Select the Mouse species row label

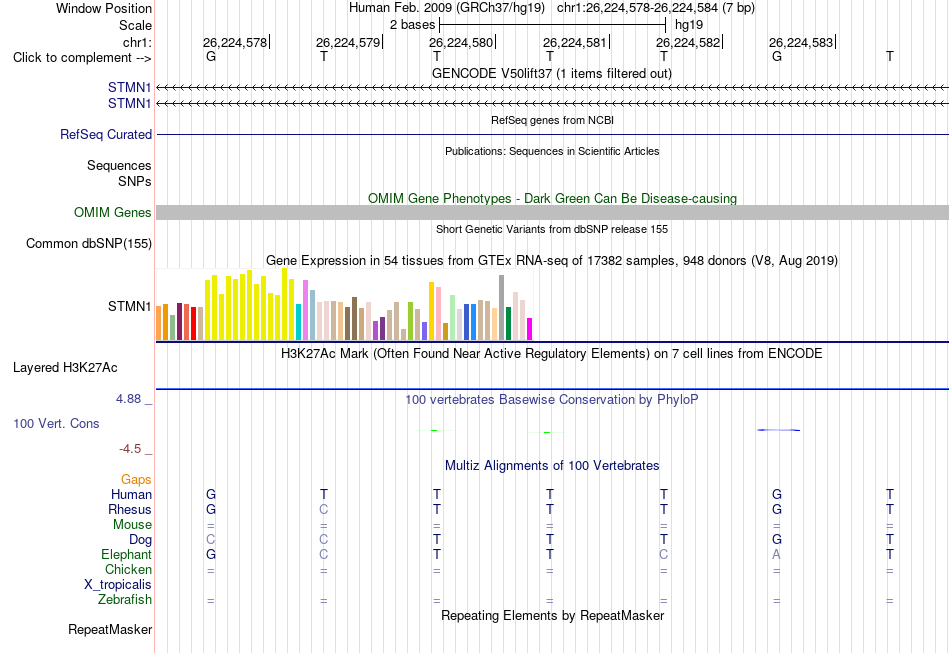click(x=132, y=525)
